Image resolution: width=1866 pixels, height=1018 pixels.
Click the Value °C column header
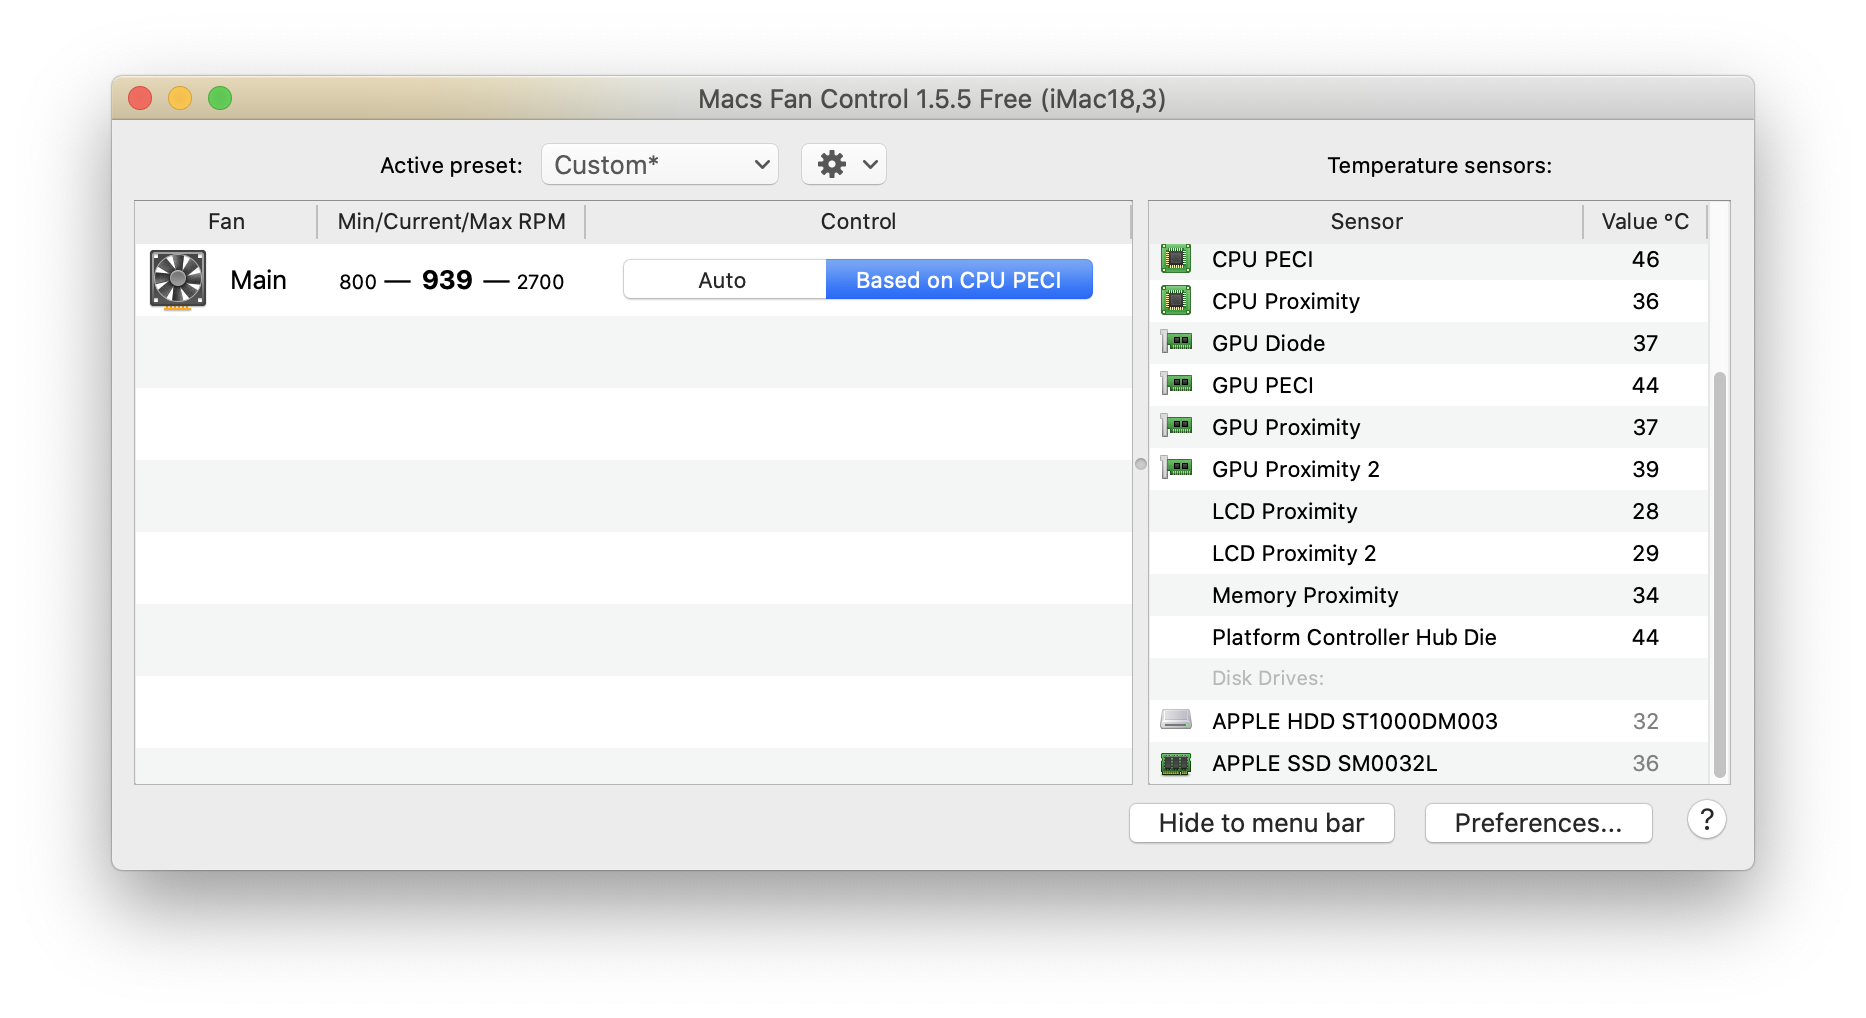(x=1644, y=222)
